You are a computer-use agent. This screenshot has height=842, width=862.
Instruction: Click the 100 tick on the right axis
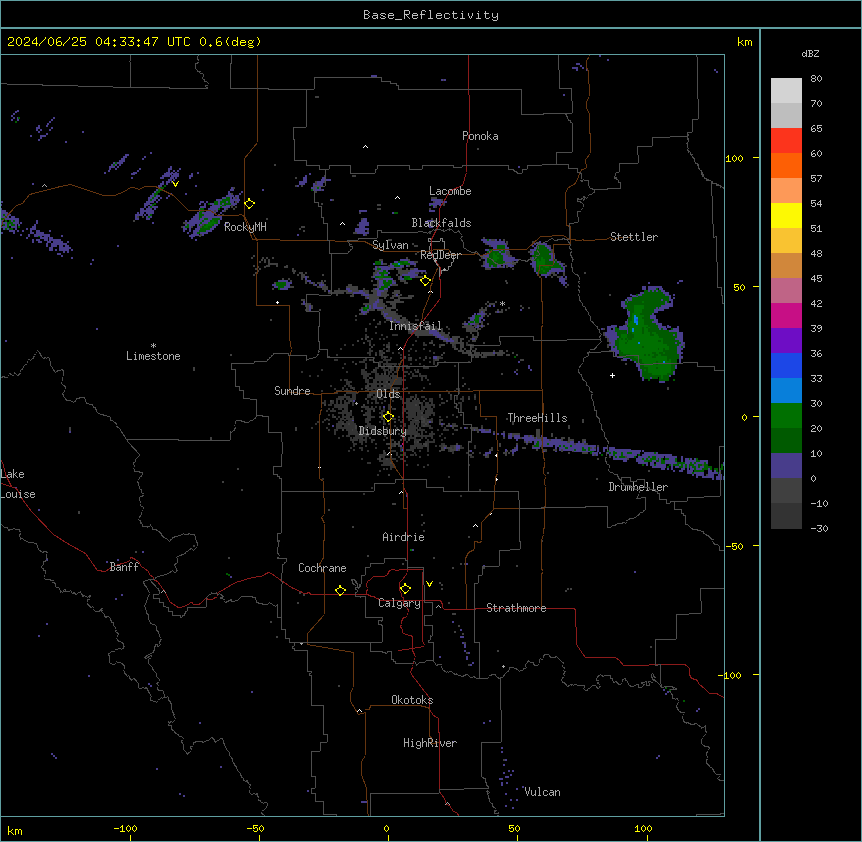(734, 158)
